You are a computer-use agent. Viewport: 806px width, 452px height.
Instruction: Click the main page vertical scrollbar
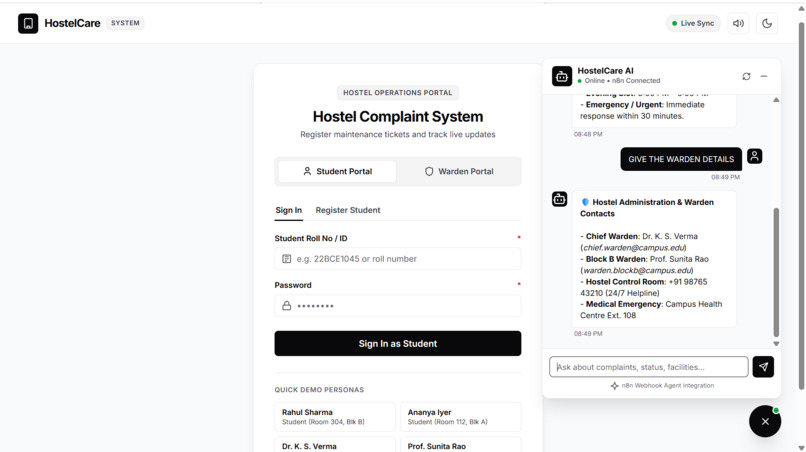tap(801, 206)
